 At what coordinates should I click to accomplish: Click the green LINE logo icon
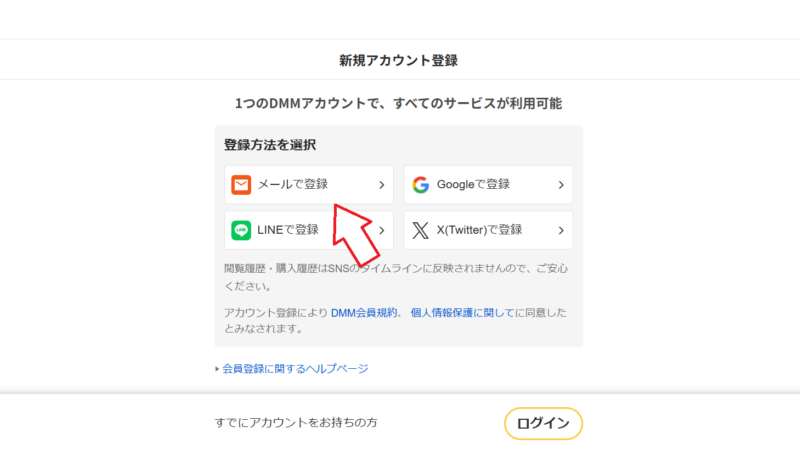click(x=241, y=230)
